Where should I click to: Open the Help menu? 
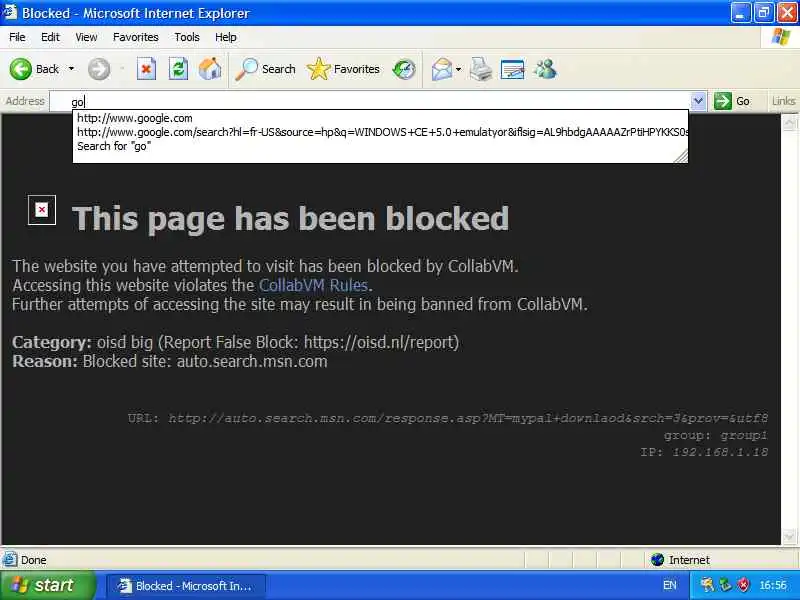coord(226,37)
